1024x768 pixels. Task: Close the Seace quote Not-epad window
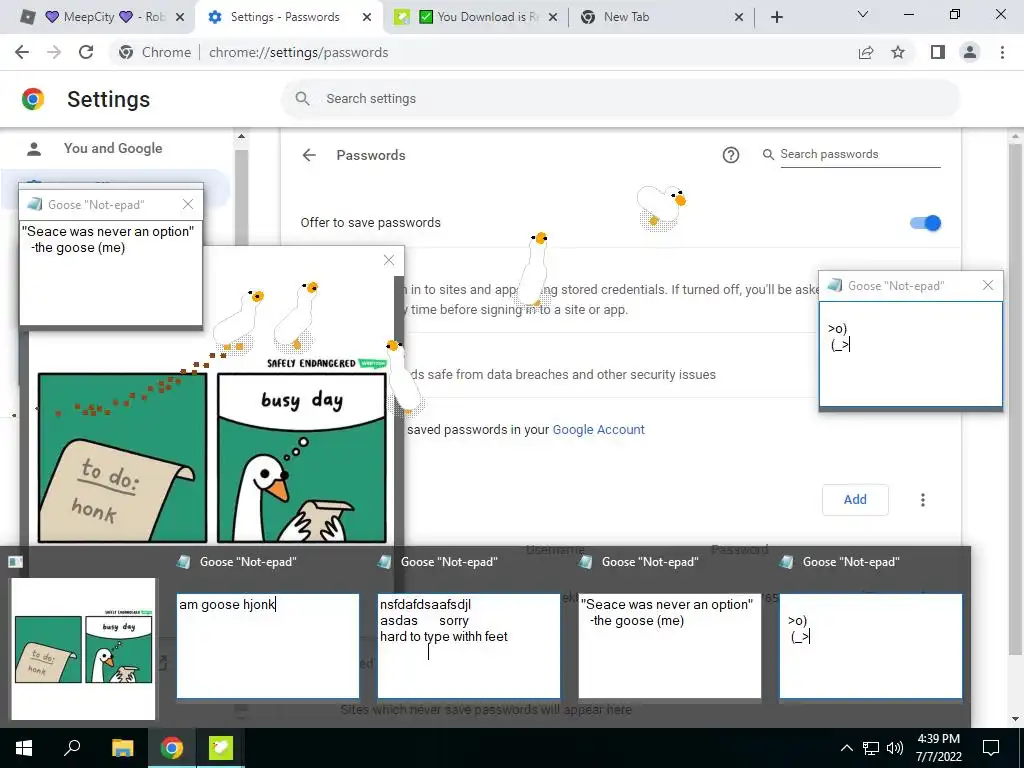(188, 204)
